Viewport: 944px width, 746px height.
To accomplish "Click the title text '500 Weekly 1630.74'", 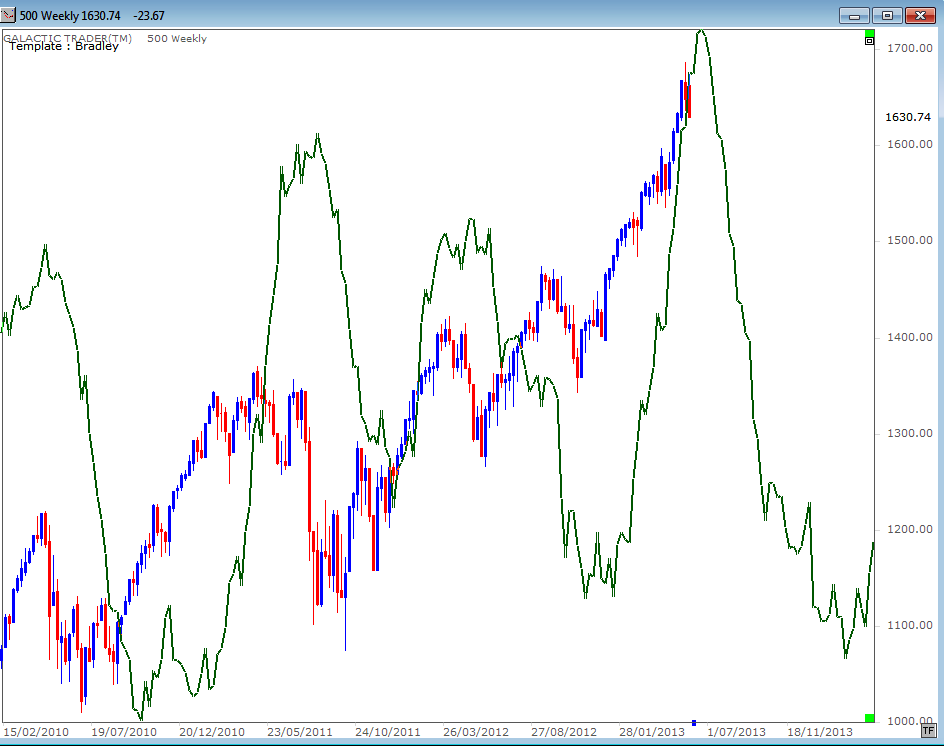I will point(70,16).
